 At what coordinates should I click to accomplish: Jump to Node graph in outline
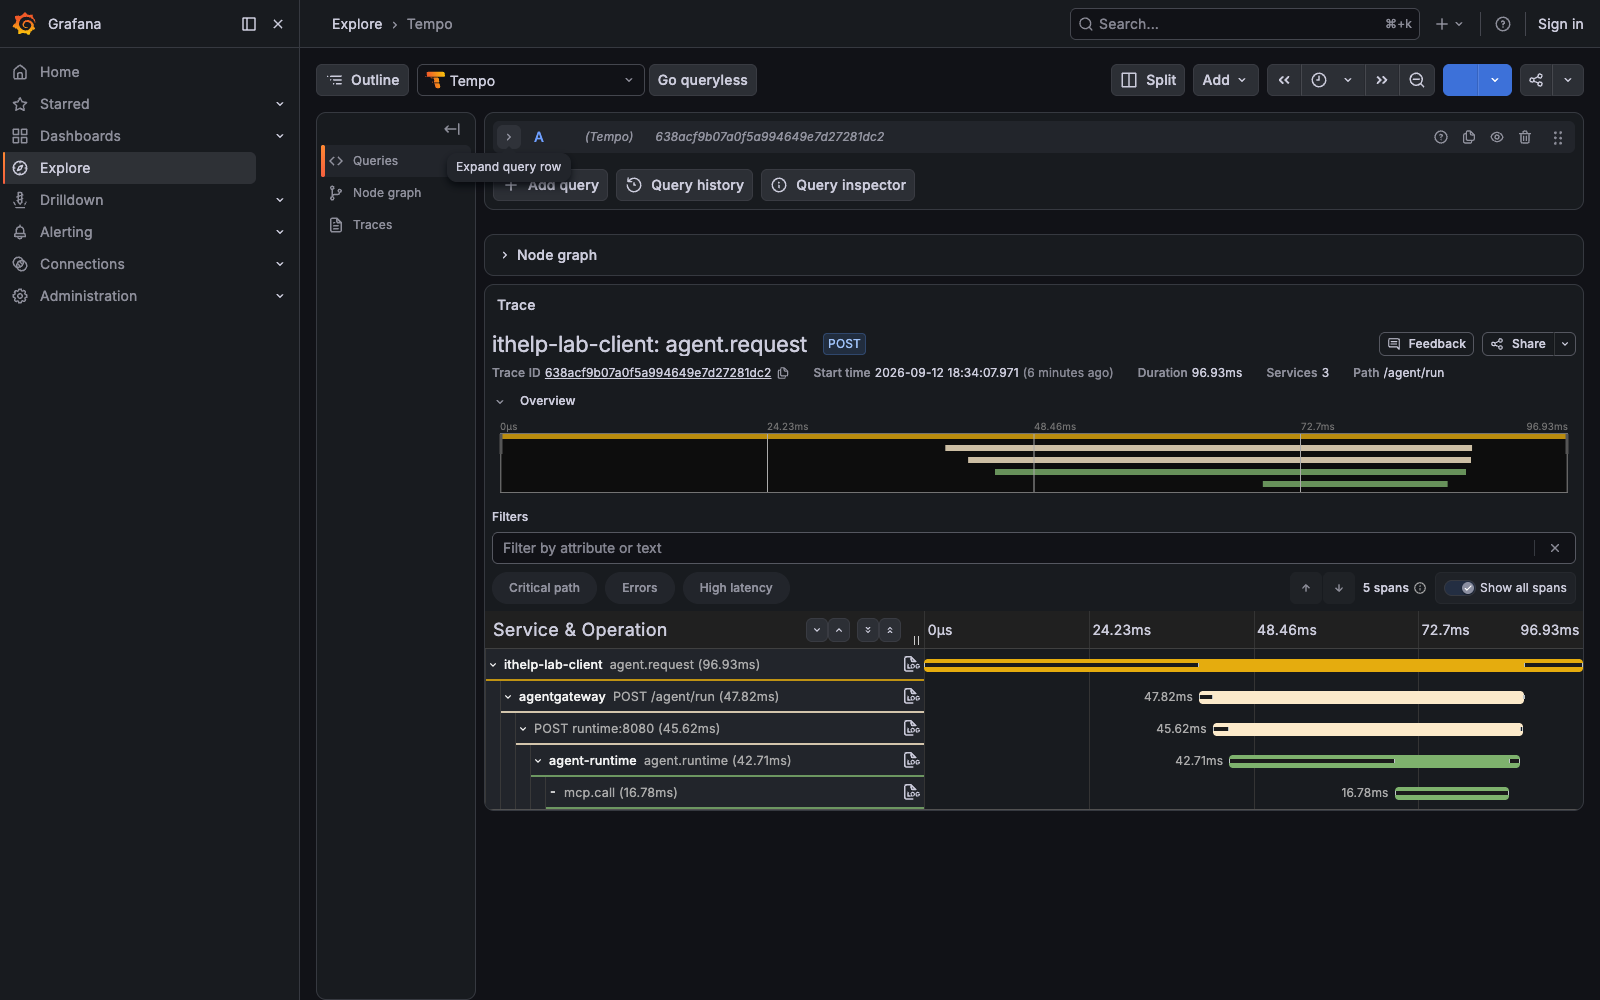[x=387, y=193]
